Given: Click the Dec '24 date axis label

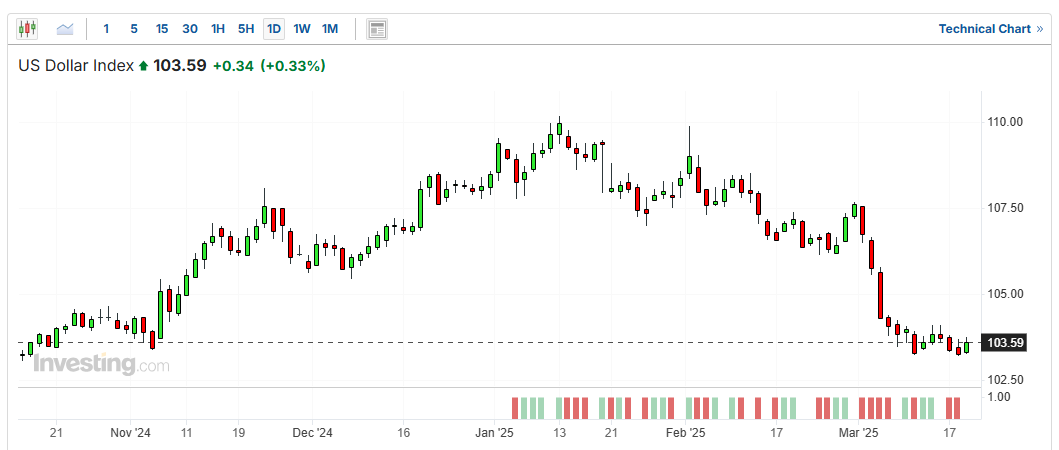Looking at the screenshot, I should (x=313, y=432).
